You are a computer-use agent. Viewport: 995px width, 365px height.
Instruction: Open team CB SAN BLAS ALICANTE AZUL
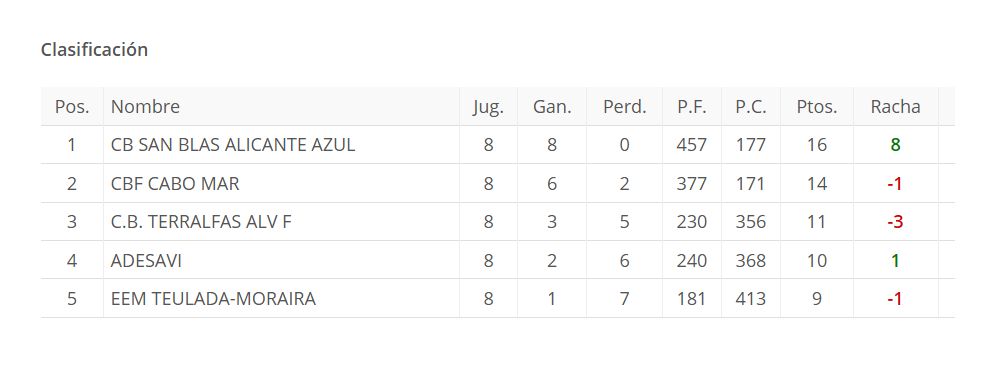click(x=233, y=145)
